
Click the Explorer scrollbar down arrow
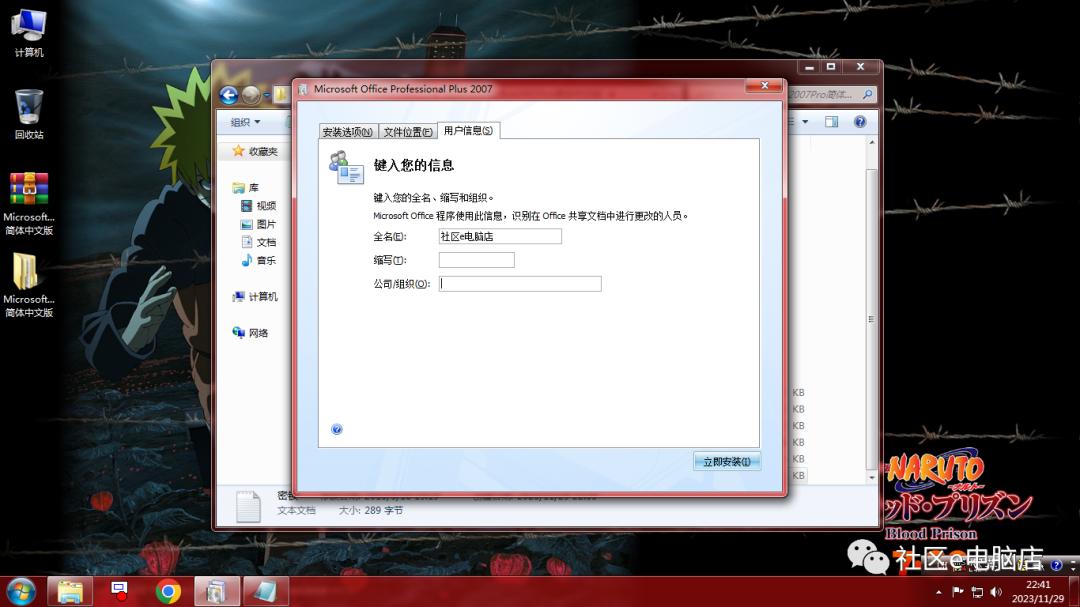tap(872, 477)
